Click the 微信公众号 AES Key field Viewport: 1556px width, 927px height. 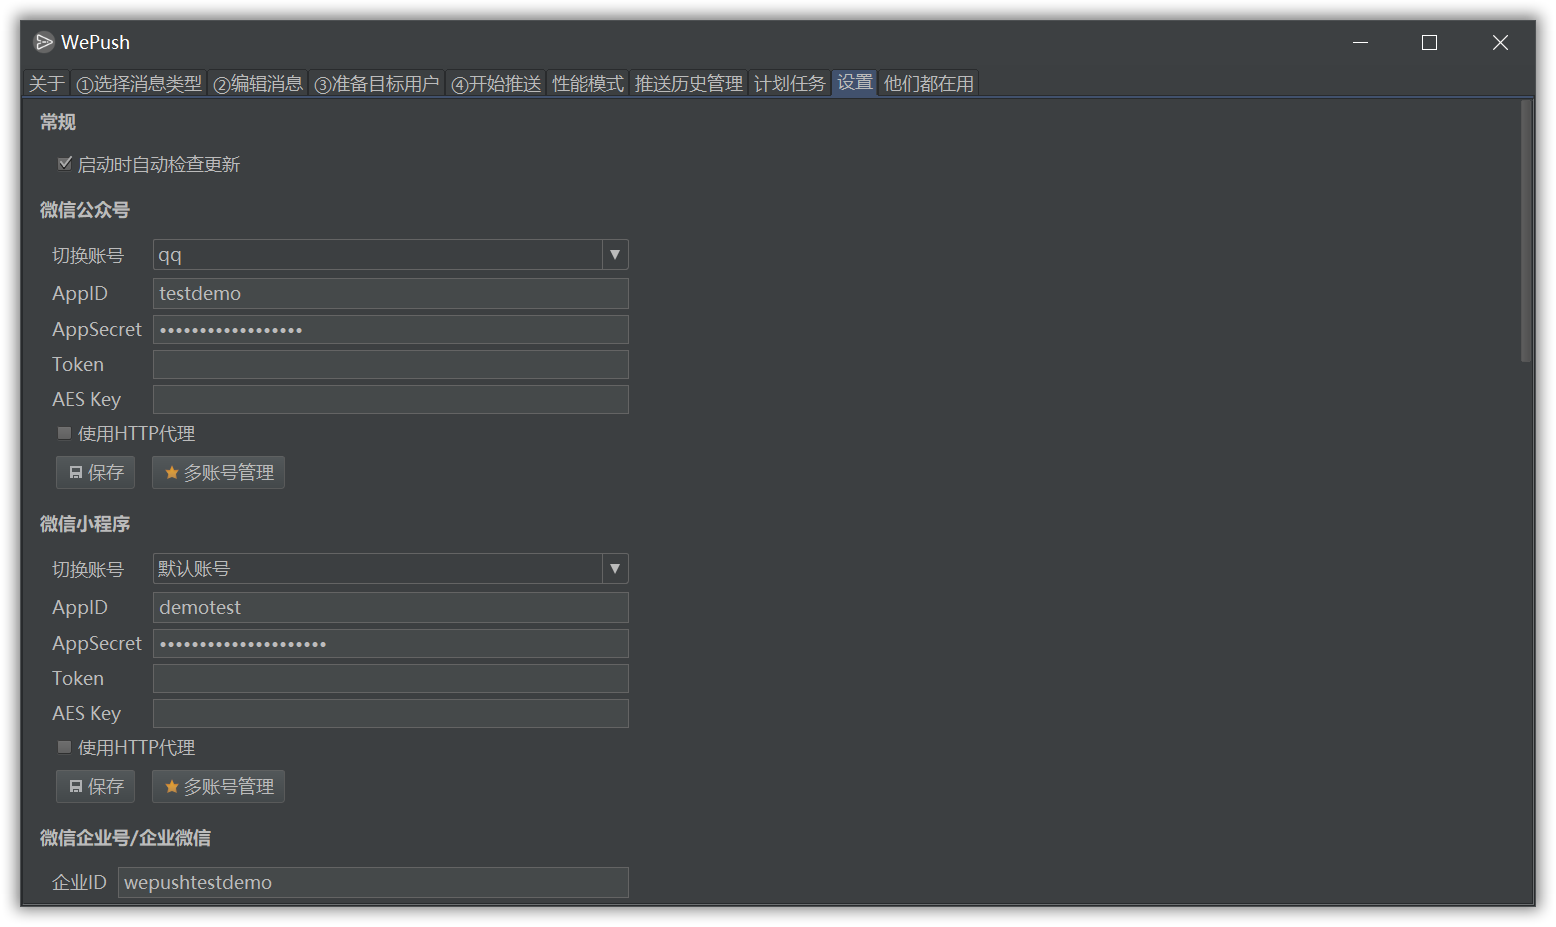point(390,400)
